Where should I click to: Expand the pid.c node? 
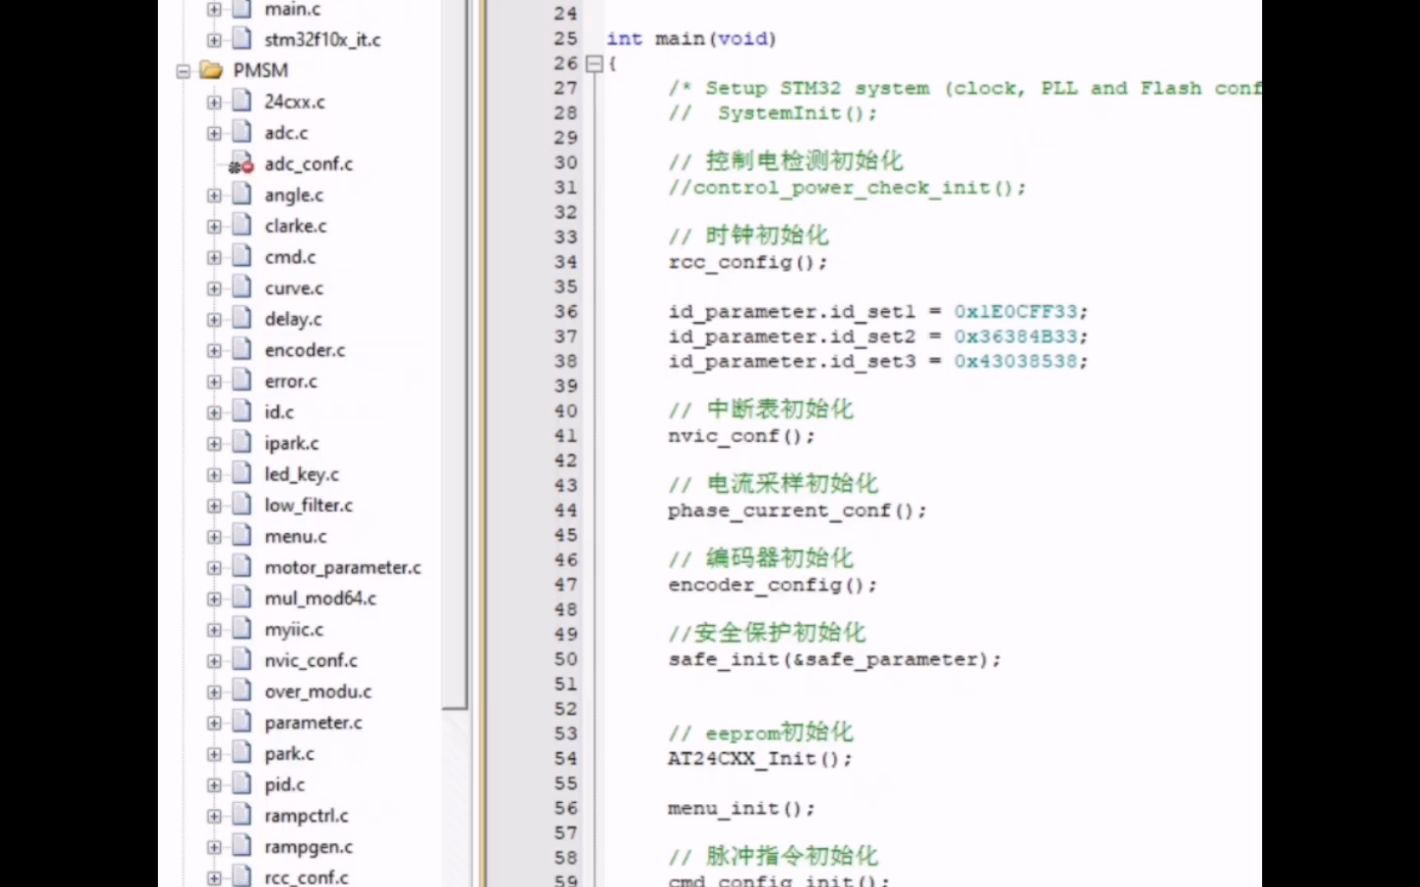click(x=214, y=785)
